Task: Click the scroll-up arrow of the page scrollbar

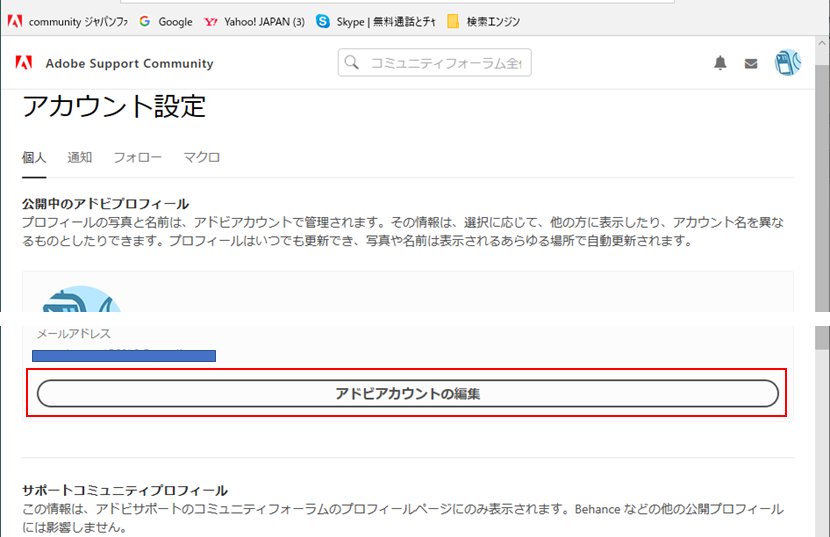Action: [822, 43]
